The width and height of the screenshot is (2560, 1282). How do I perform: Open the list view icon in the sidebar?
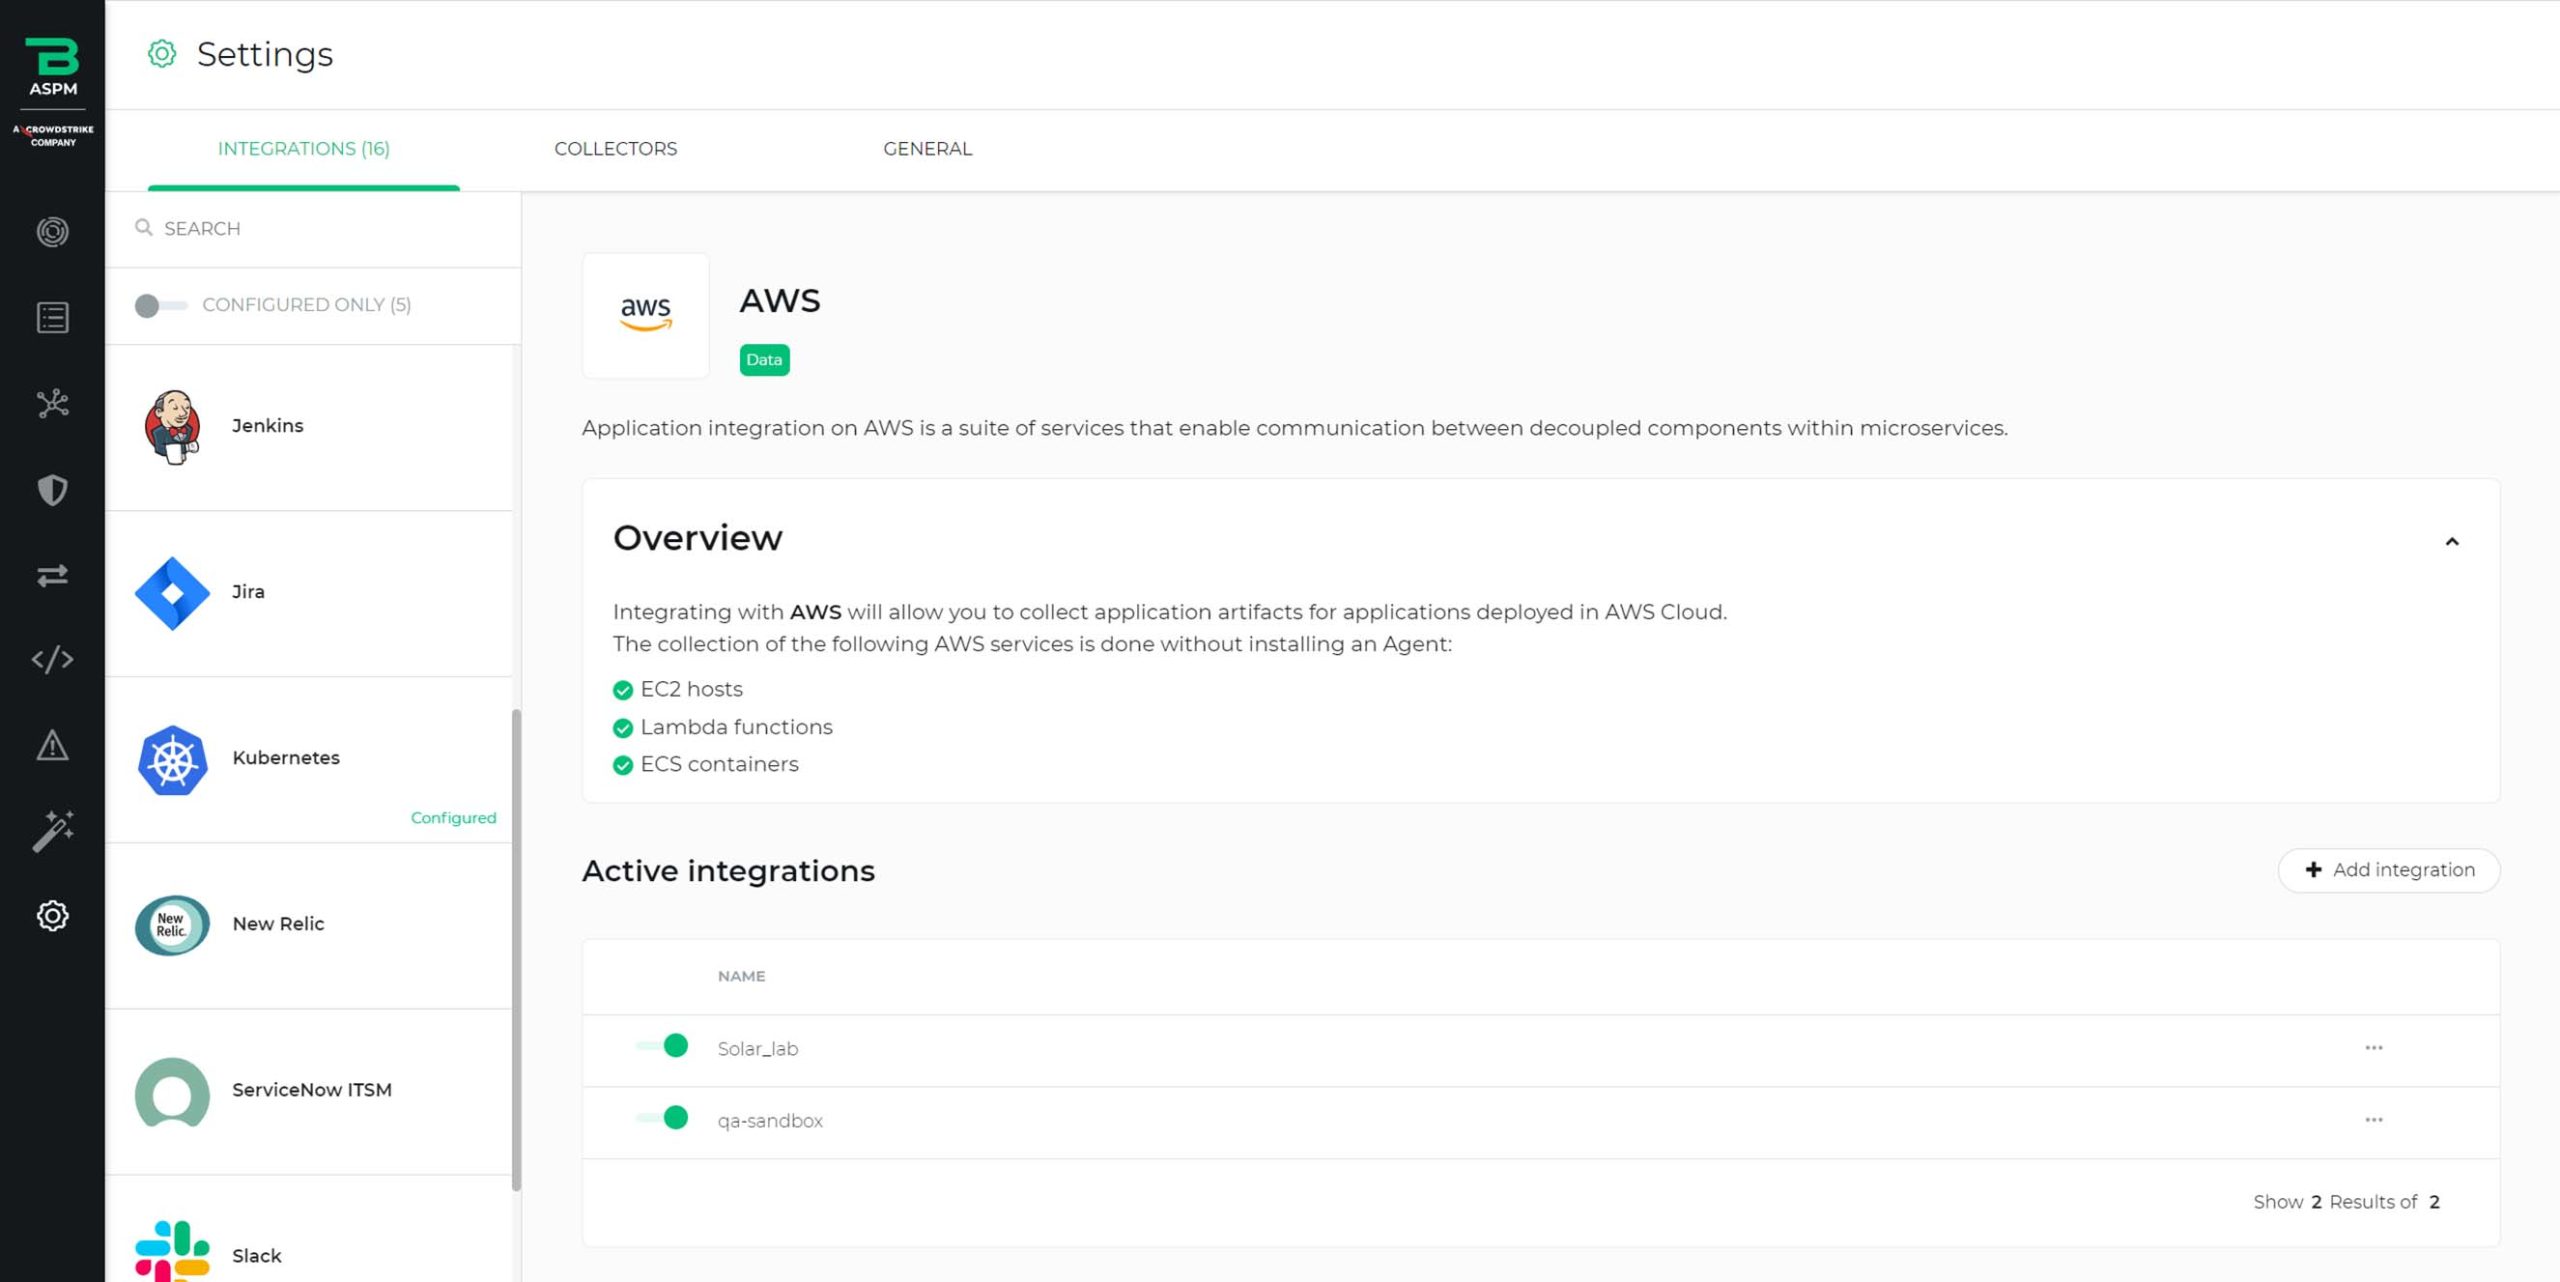(x=52, y=318)
